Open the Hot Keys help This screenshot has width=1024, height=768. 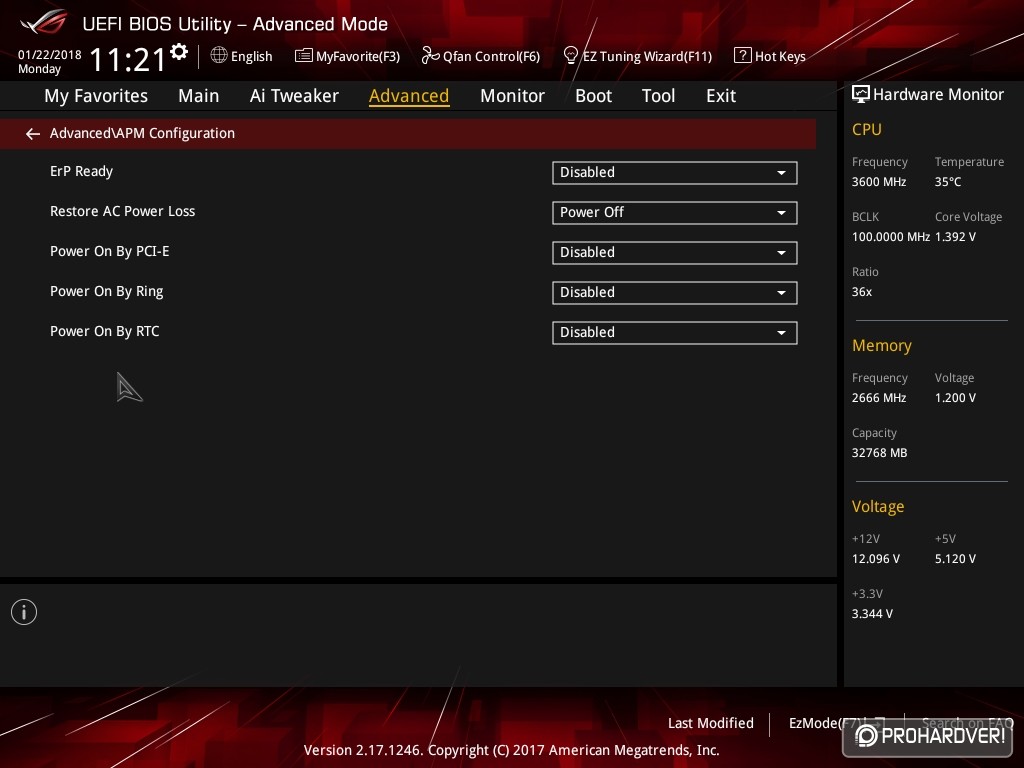780,57
